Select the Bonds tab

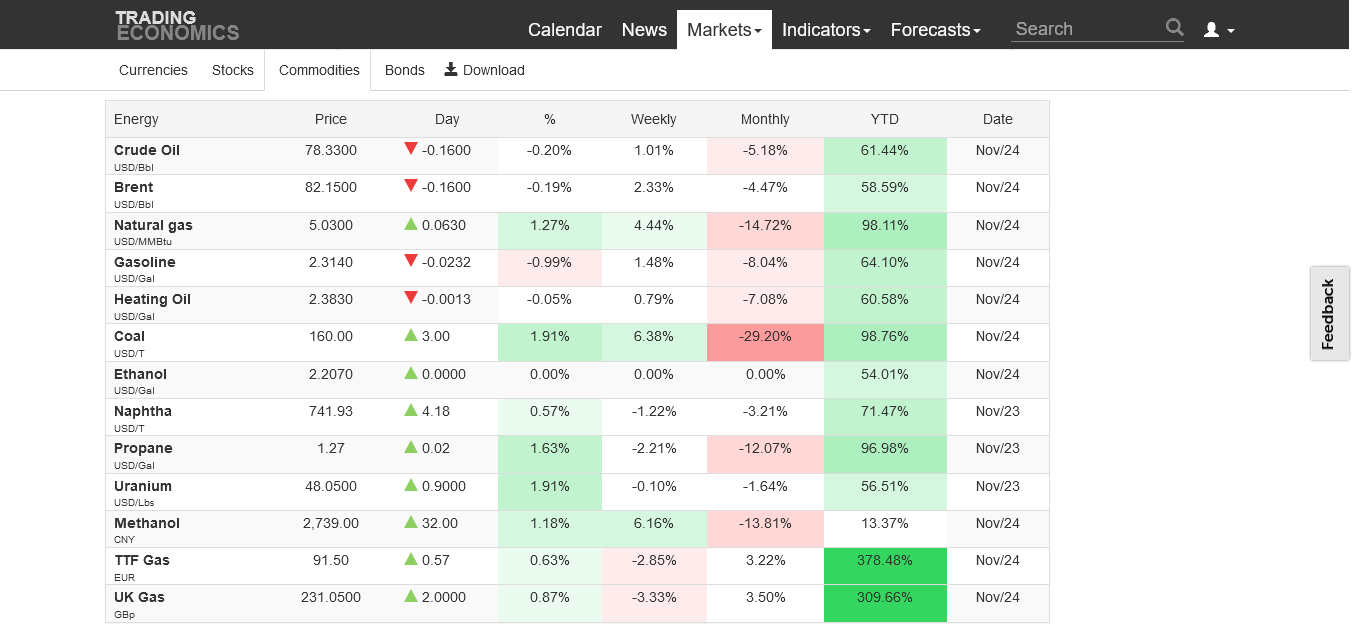[404, 70]
